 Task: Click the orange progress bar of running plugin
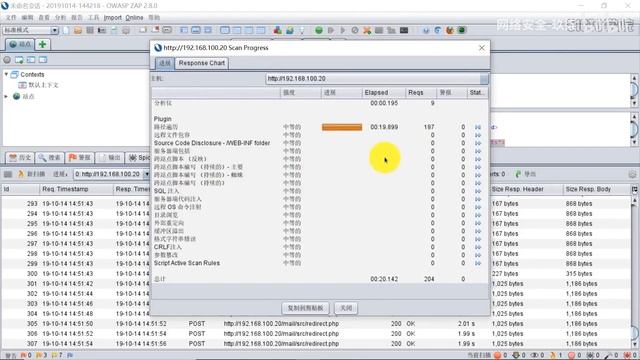pos(342,127)
